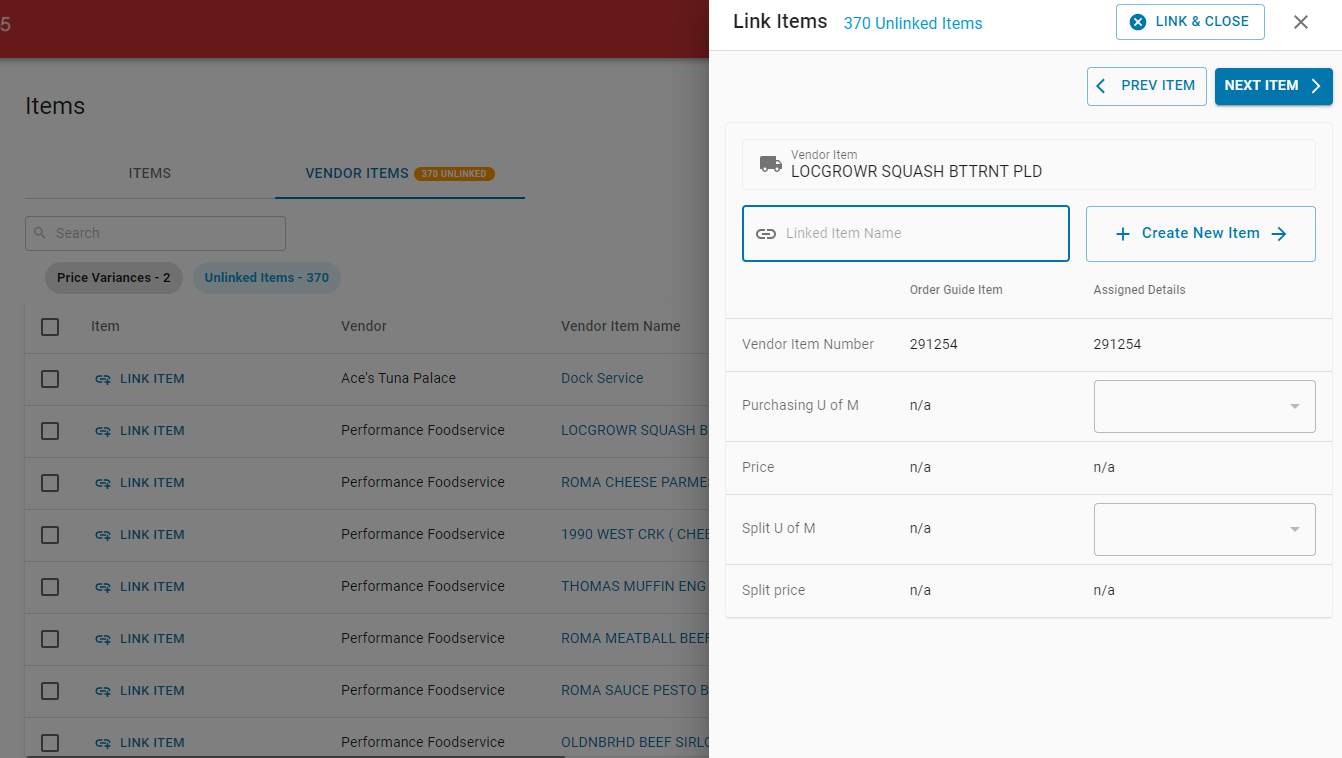The image size is (1342, 758).
Task: Check the ROMA MEATBALL BEEF row checkbox
Action: [x=50, y=639]
